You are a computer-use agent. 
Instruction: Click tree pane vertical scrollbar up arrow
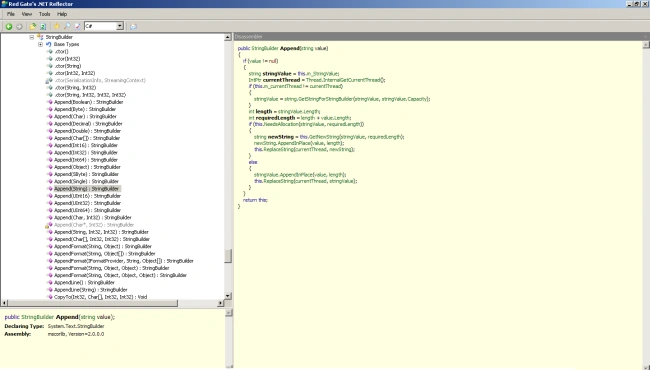(x=228, y=37)
